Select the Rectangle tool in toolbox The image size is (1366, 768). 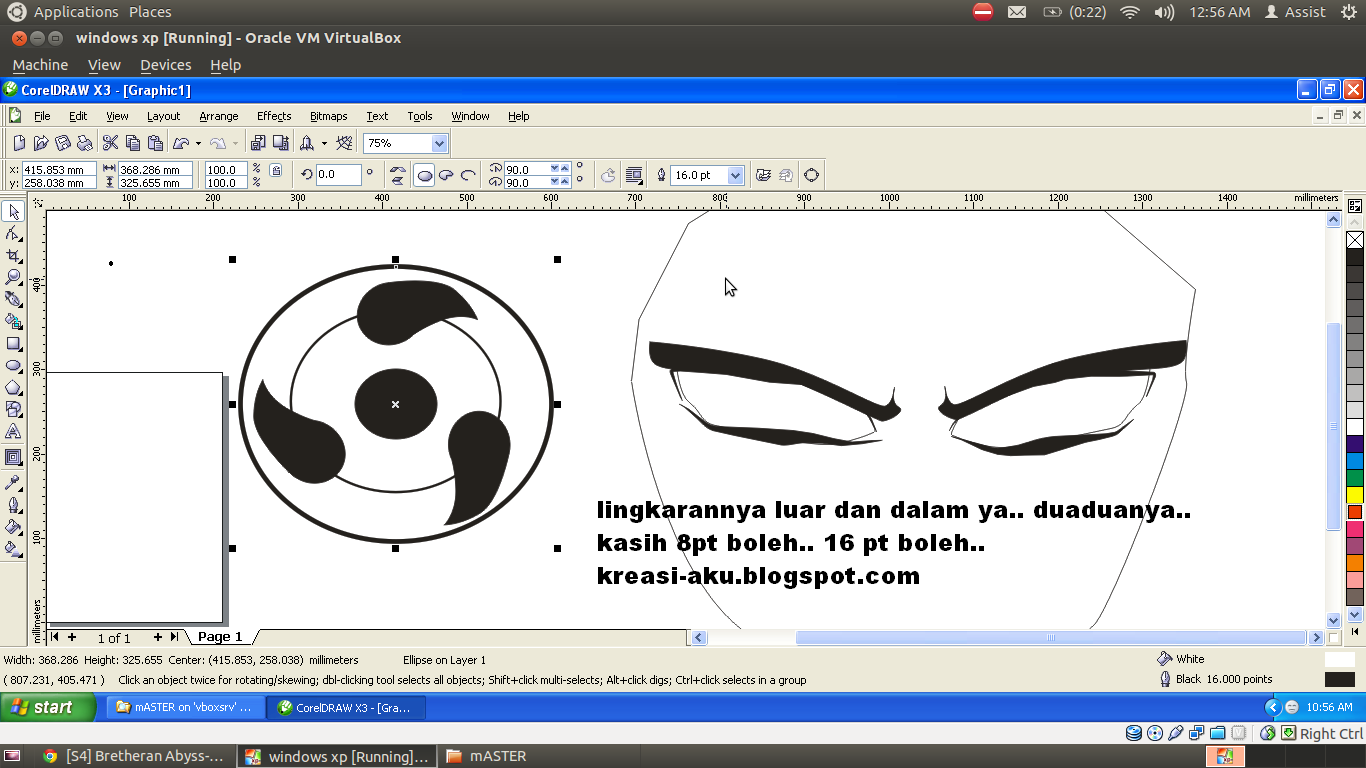click(14, 343)
